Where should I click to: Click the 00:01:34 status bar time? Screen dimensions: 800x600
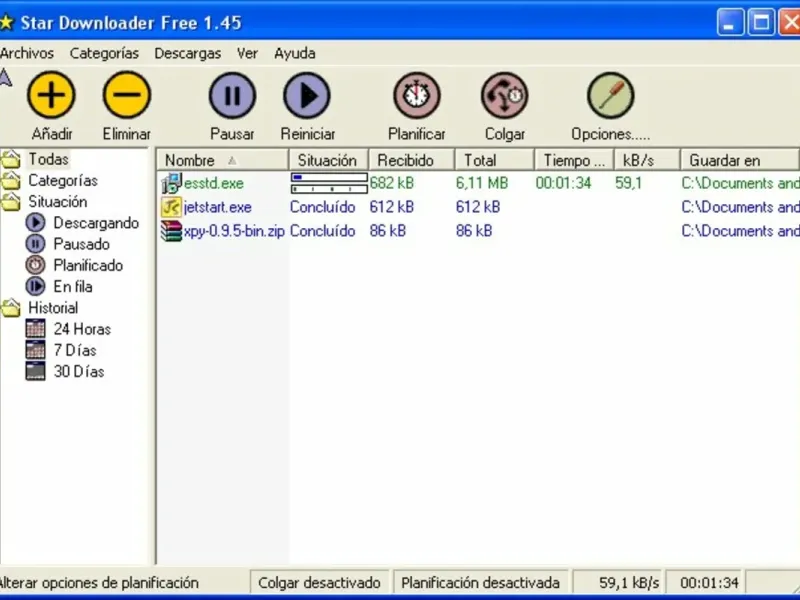[x=705, y=583]
